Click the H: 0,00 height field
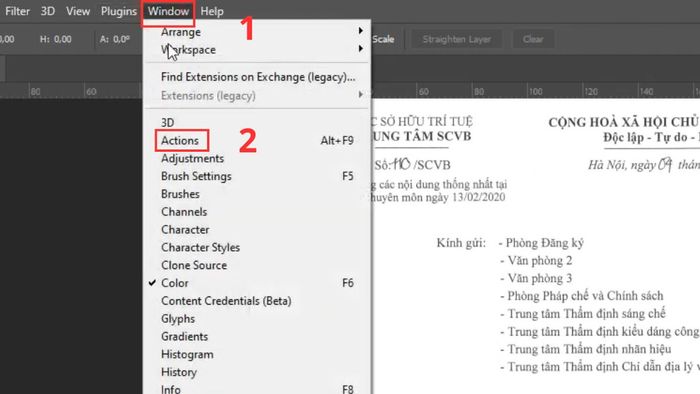The height and width of the screenshot is (394, 700). [x=56, y=39]
